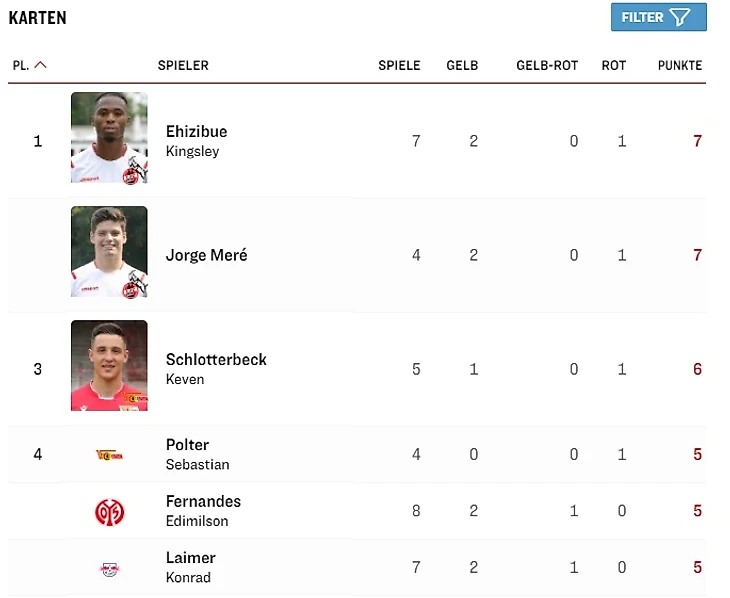Screen dimensions: 730x598
Task: Open Kingsley Ehizibue's player photo
Action: point(109,138)
